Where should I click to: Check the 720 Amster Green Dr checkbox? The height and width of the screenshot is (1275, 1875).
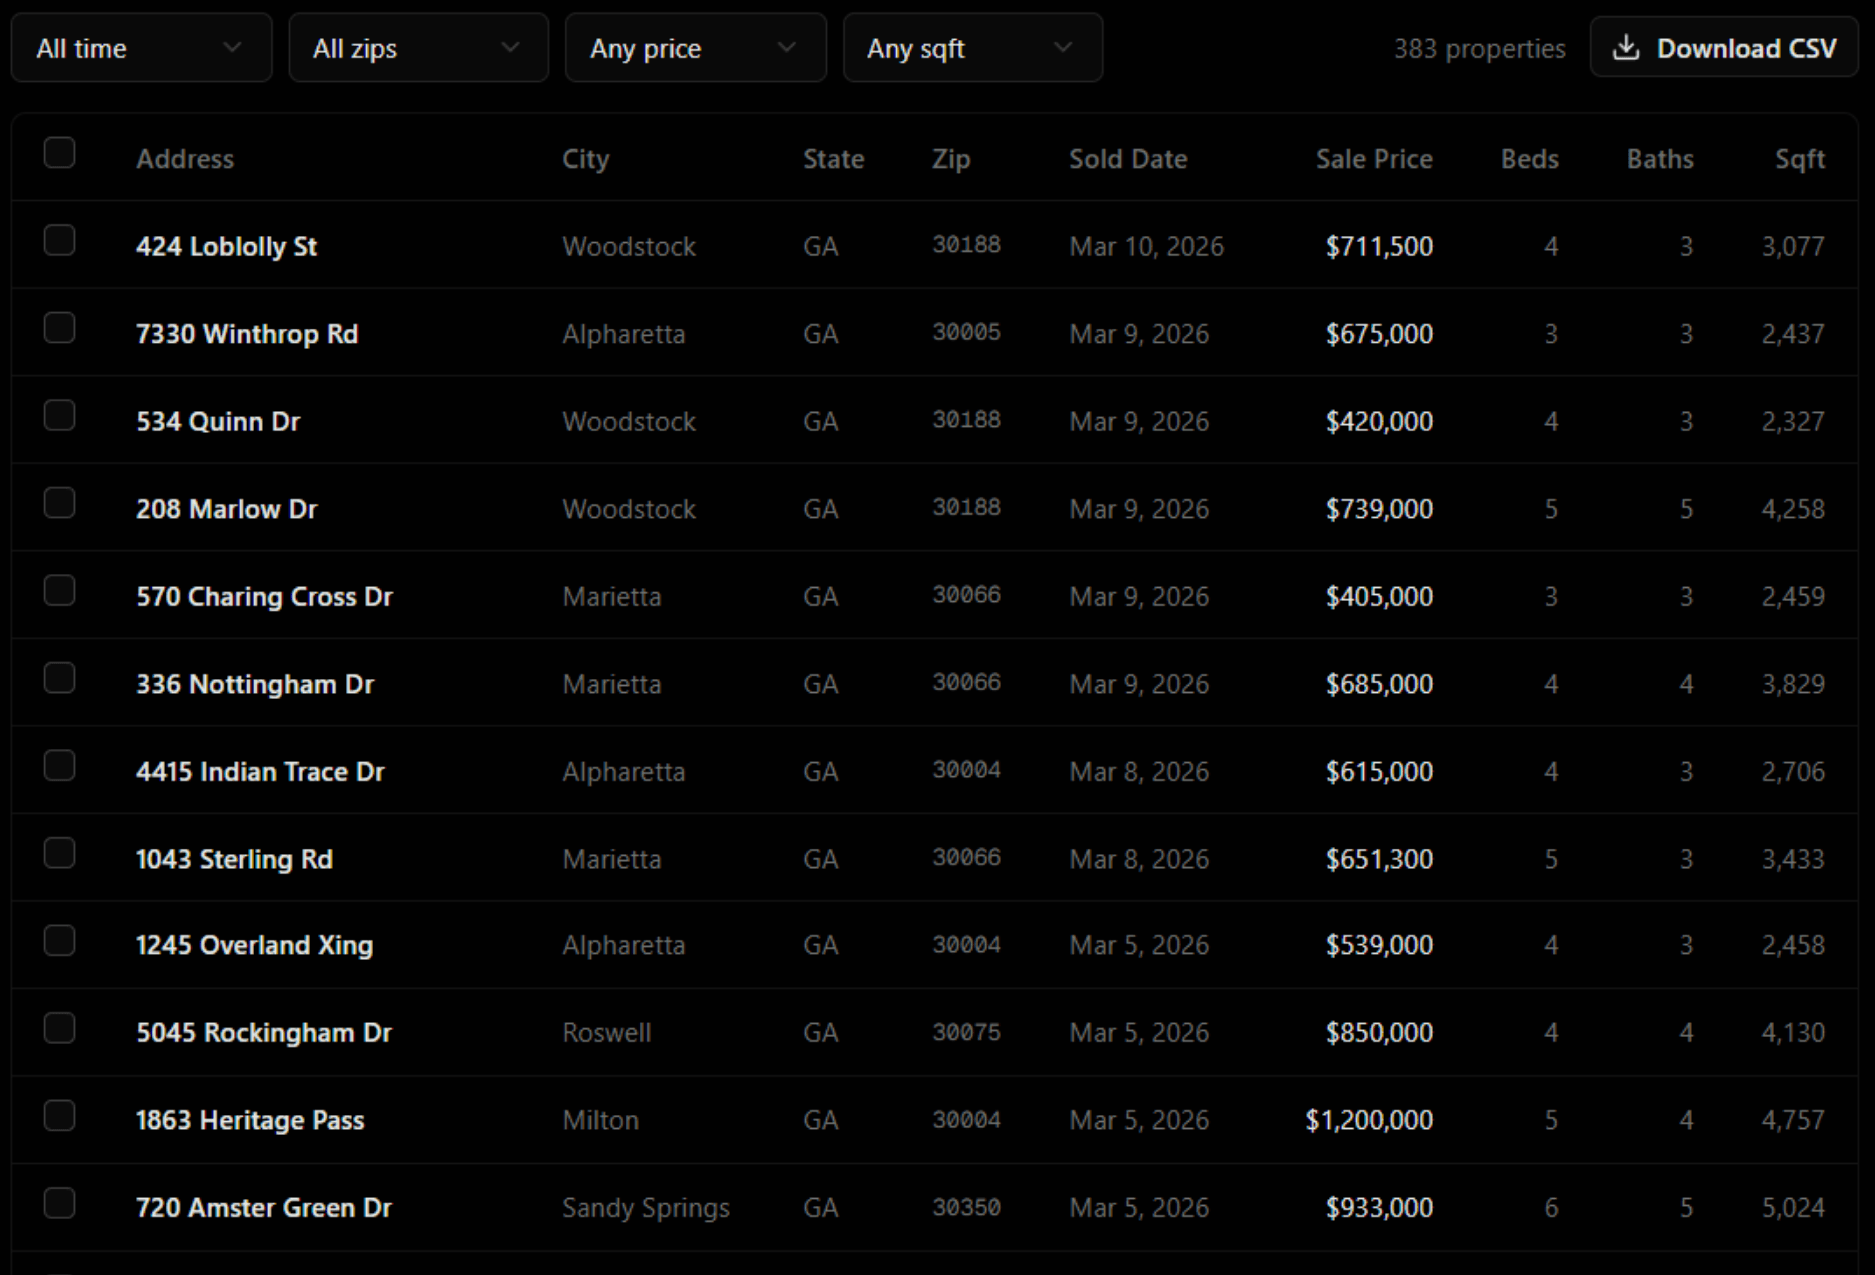60,1203
